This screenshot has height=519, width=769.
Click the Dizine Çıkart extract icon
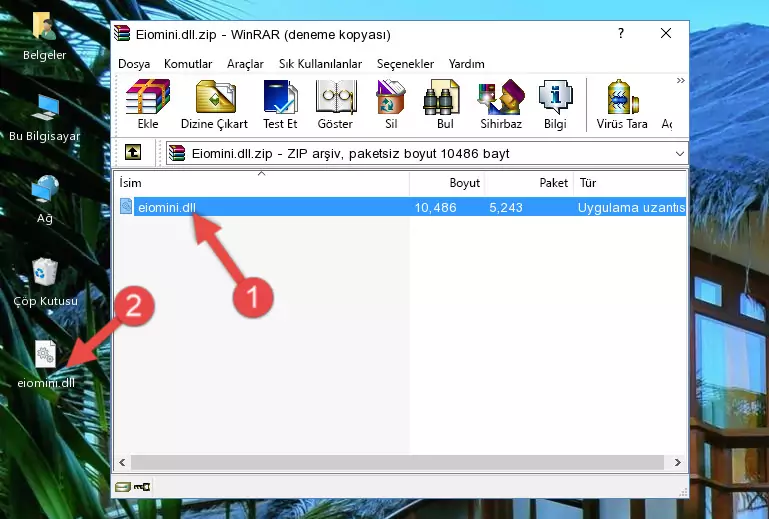214,104
